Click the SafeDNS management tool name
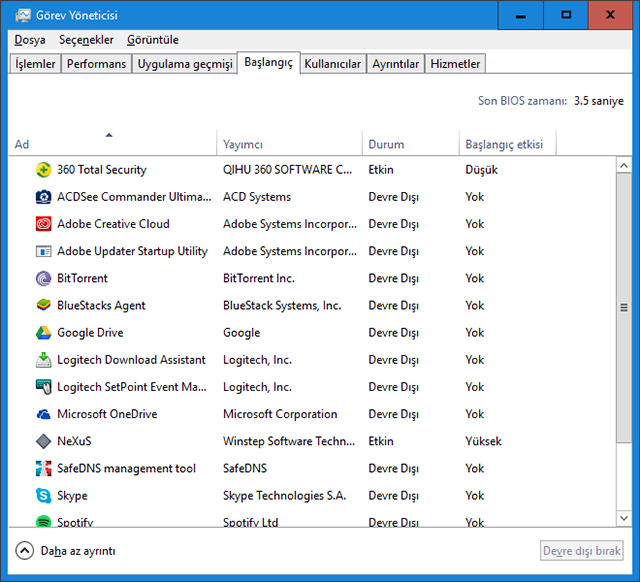The image size is (640, 582). coord(126,469)
